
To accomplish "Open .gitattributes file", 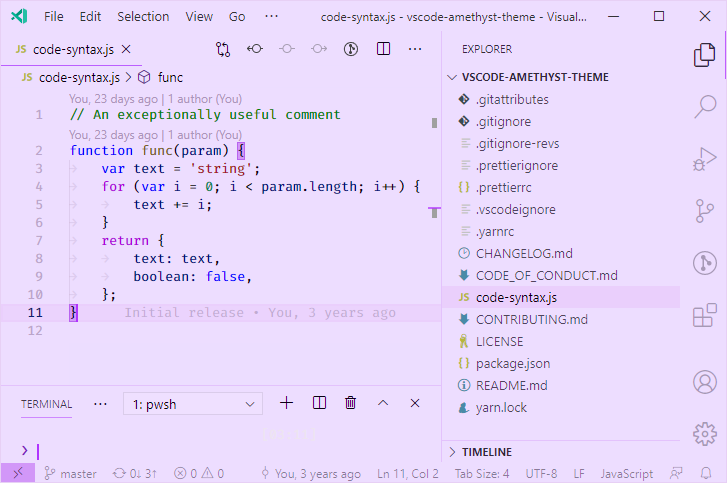I will [x=561, y=100].
